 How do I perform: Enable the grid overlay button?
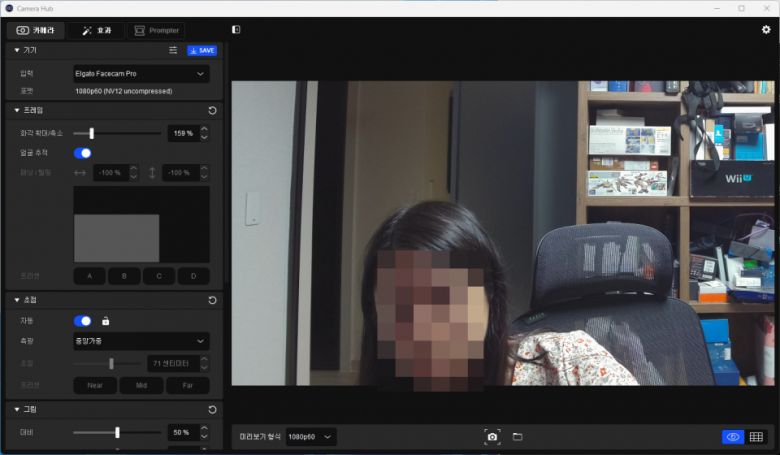click(757, 437)
